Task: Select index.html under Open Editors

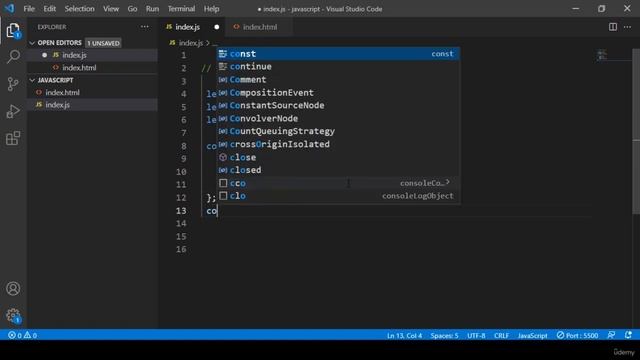Action: [92, 68]
